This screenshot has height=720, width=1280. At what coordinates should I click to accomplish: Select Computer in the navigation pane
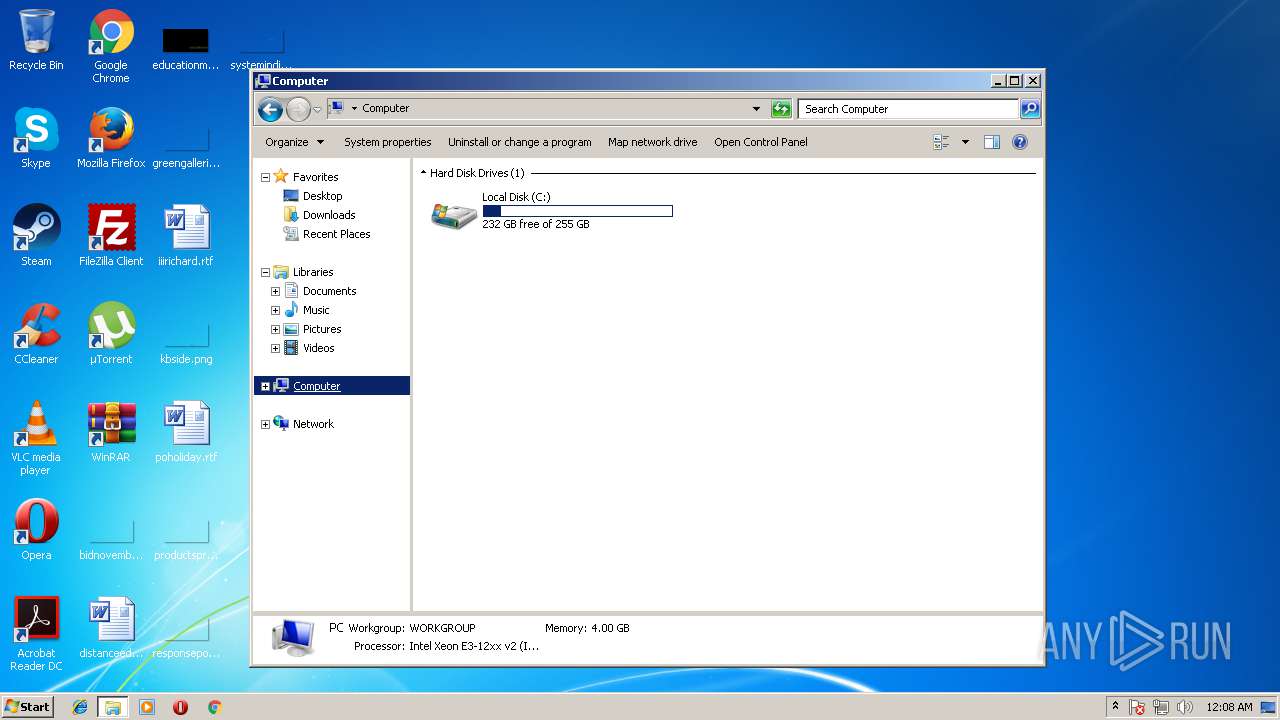[x=316, y=386]
